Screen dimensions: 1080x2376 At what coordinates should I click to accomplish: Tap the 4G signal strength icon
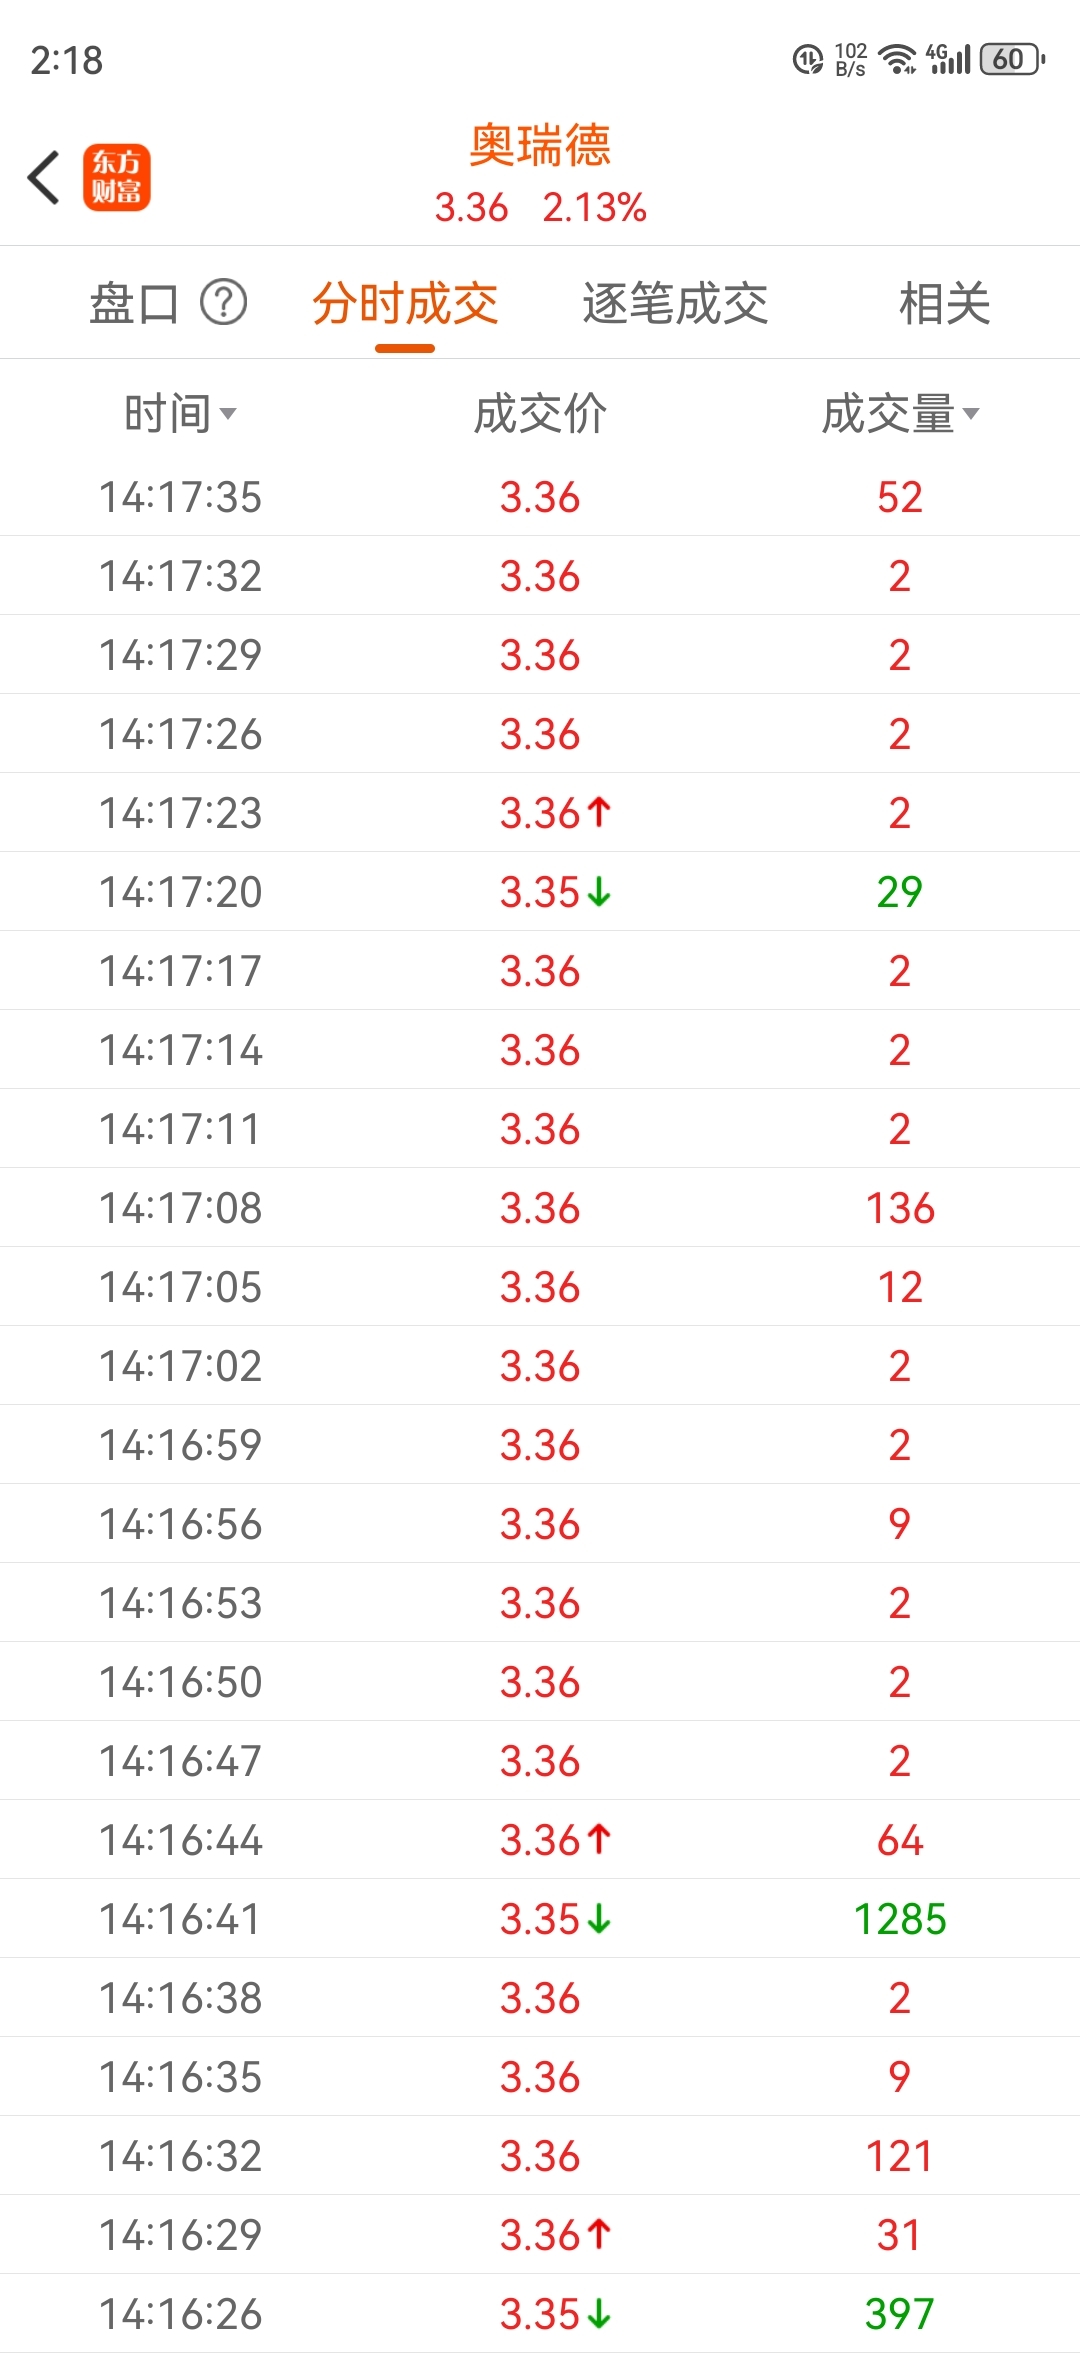(x=948, y=60)
